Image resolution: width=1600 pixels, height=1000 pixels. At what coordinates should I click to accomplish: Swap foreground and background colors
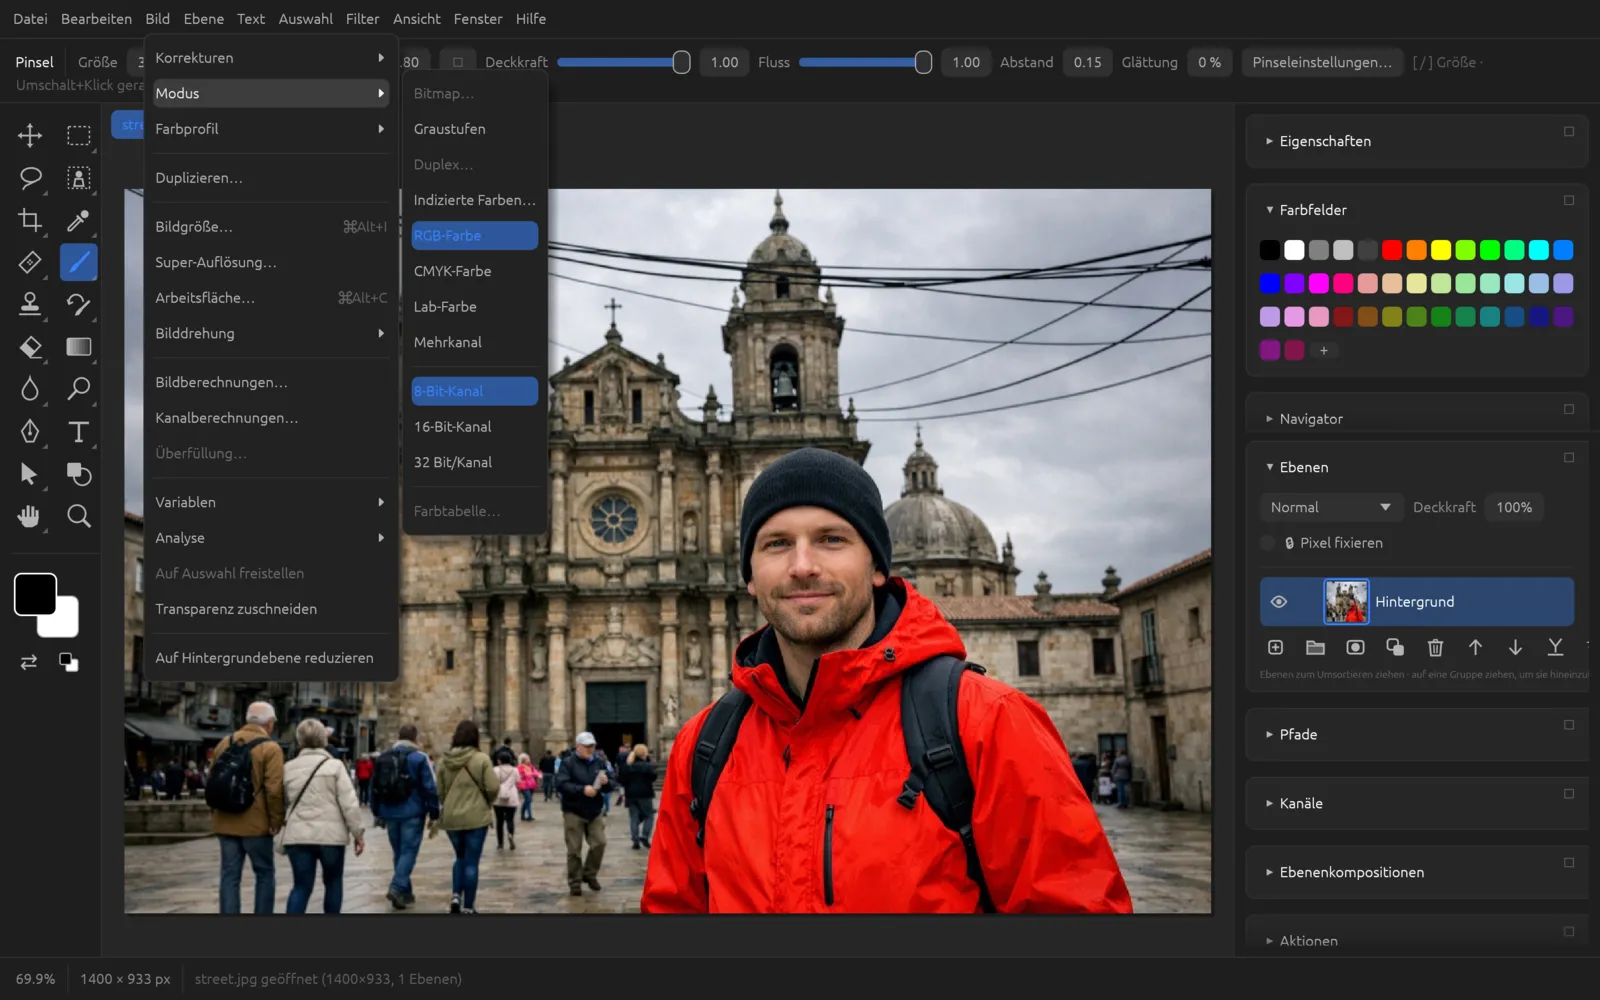click(28, 662)
